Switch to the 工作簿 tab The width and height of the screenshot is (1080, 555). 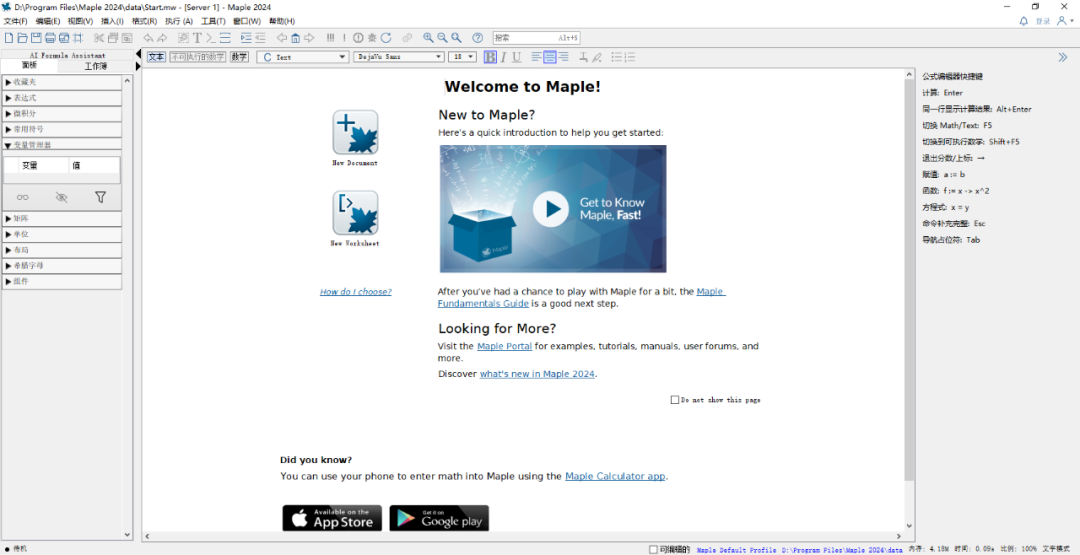coord(96,66)
